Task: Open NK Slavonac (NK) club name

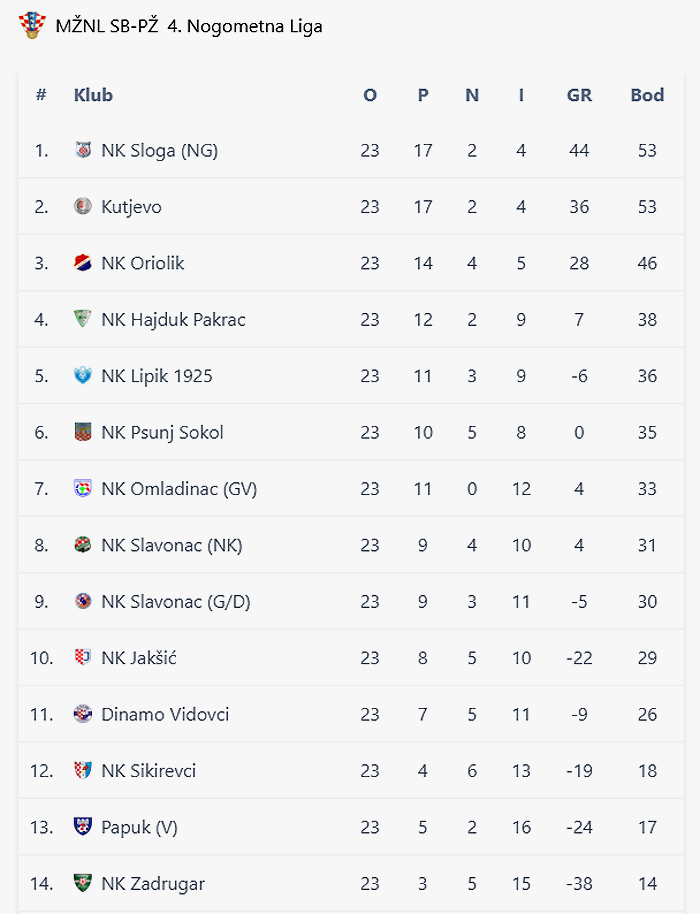Action: (171, 545)
